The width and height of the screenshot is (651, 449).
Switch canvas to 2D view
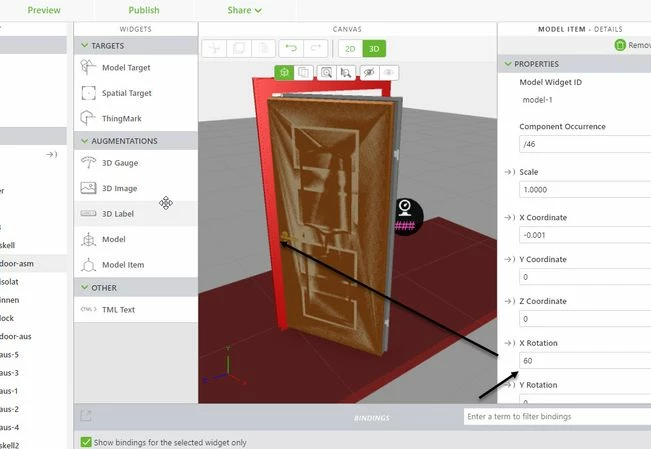tap(350, 49)
